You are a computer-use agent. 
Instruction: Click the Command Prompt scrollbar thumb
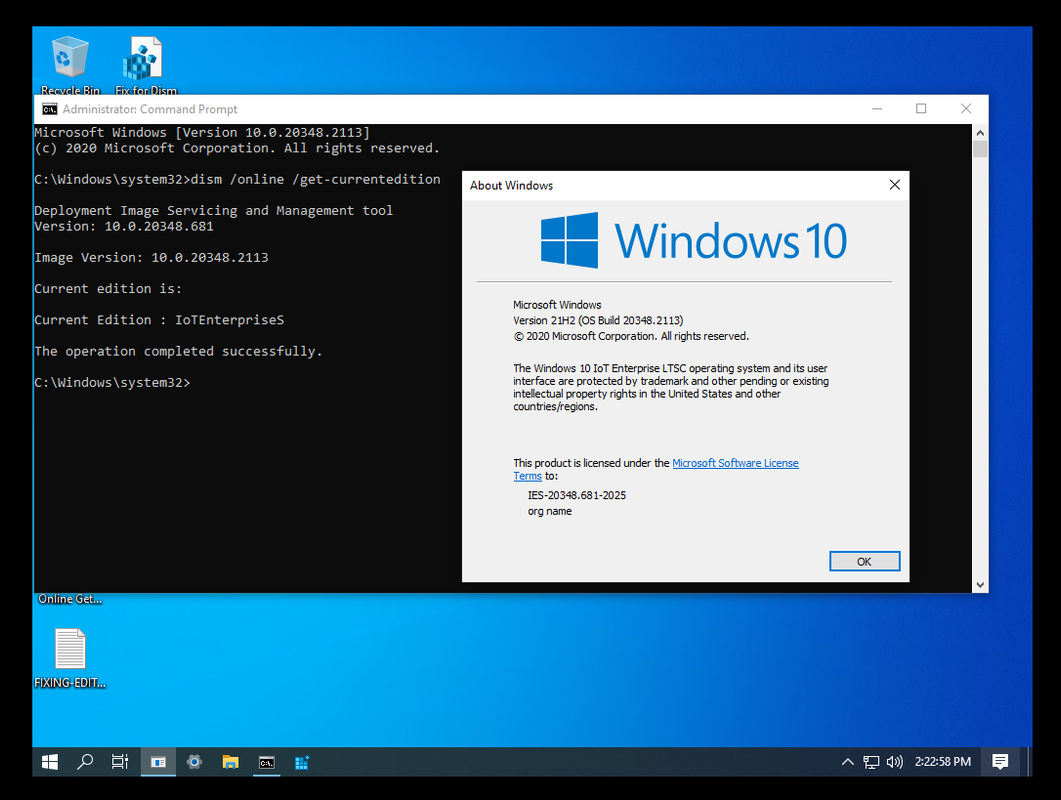[x=980, y=149]
